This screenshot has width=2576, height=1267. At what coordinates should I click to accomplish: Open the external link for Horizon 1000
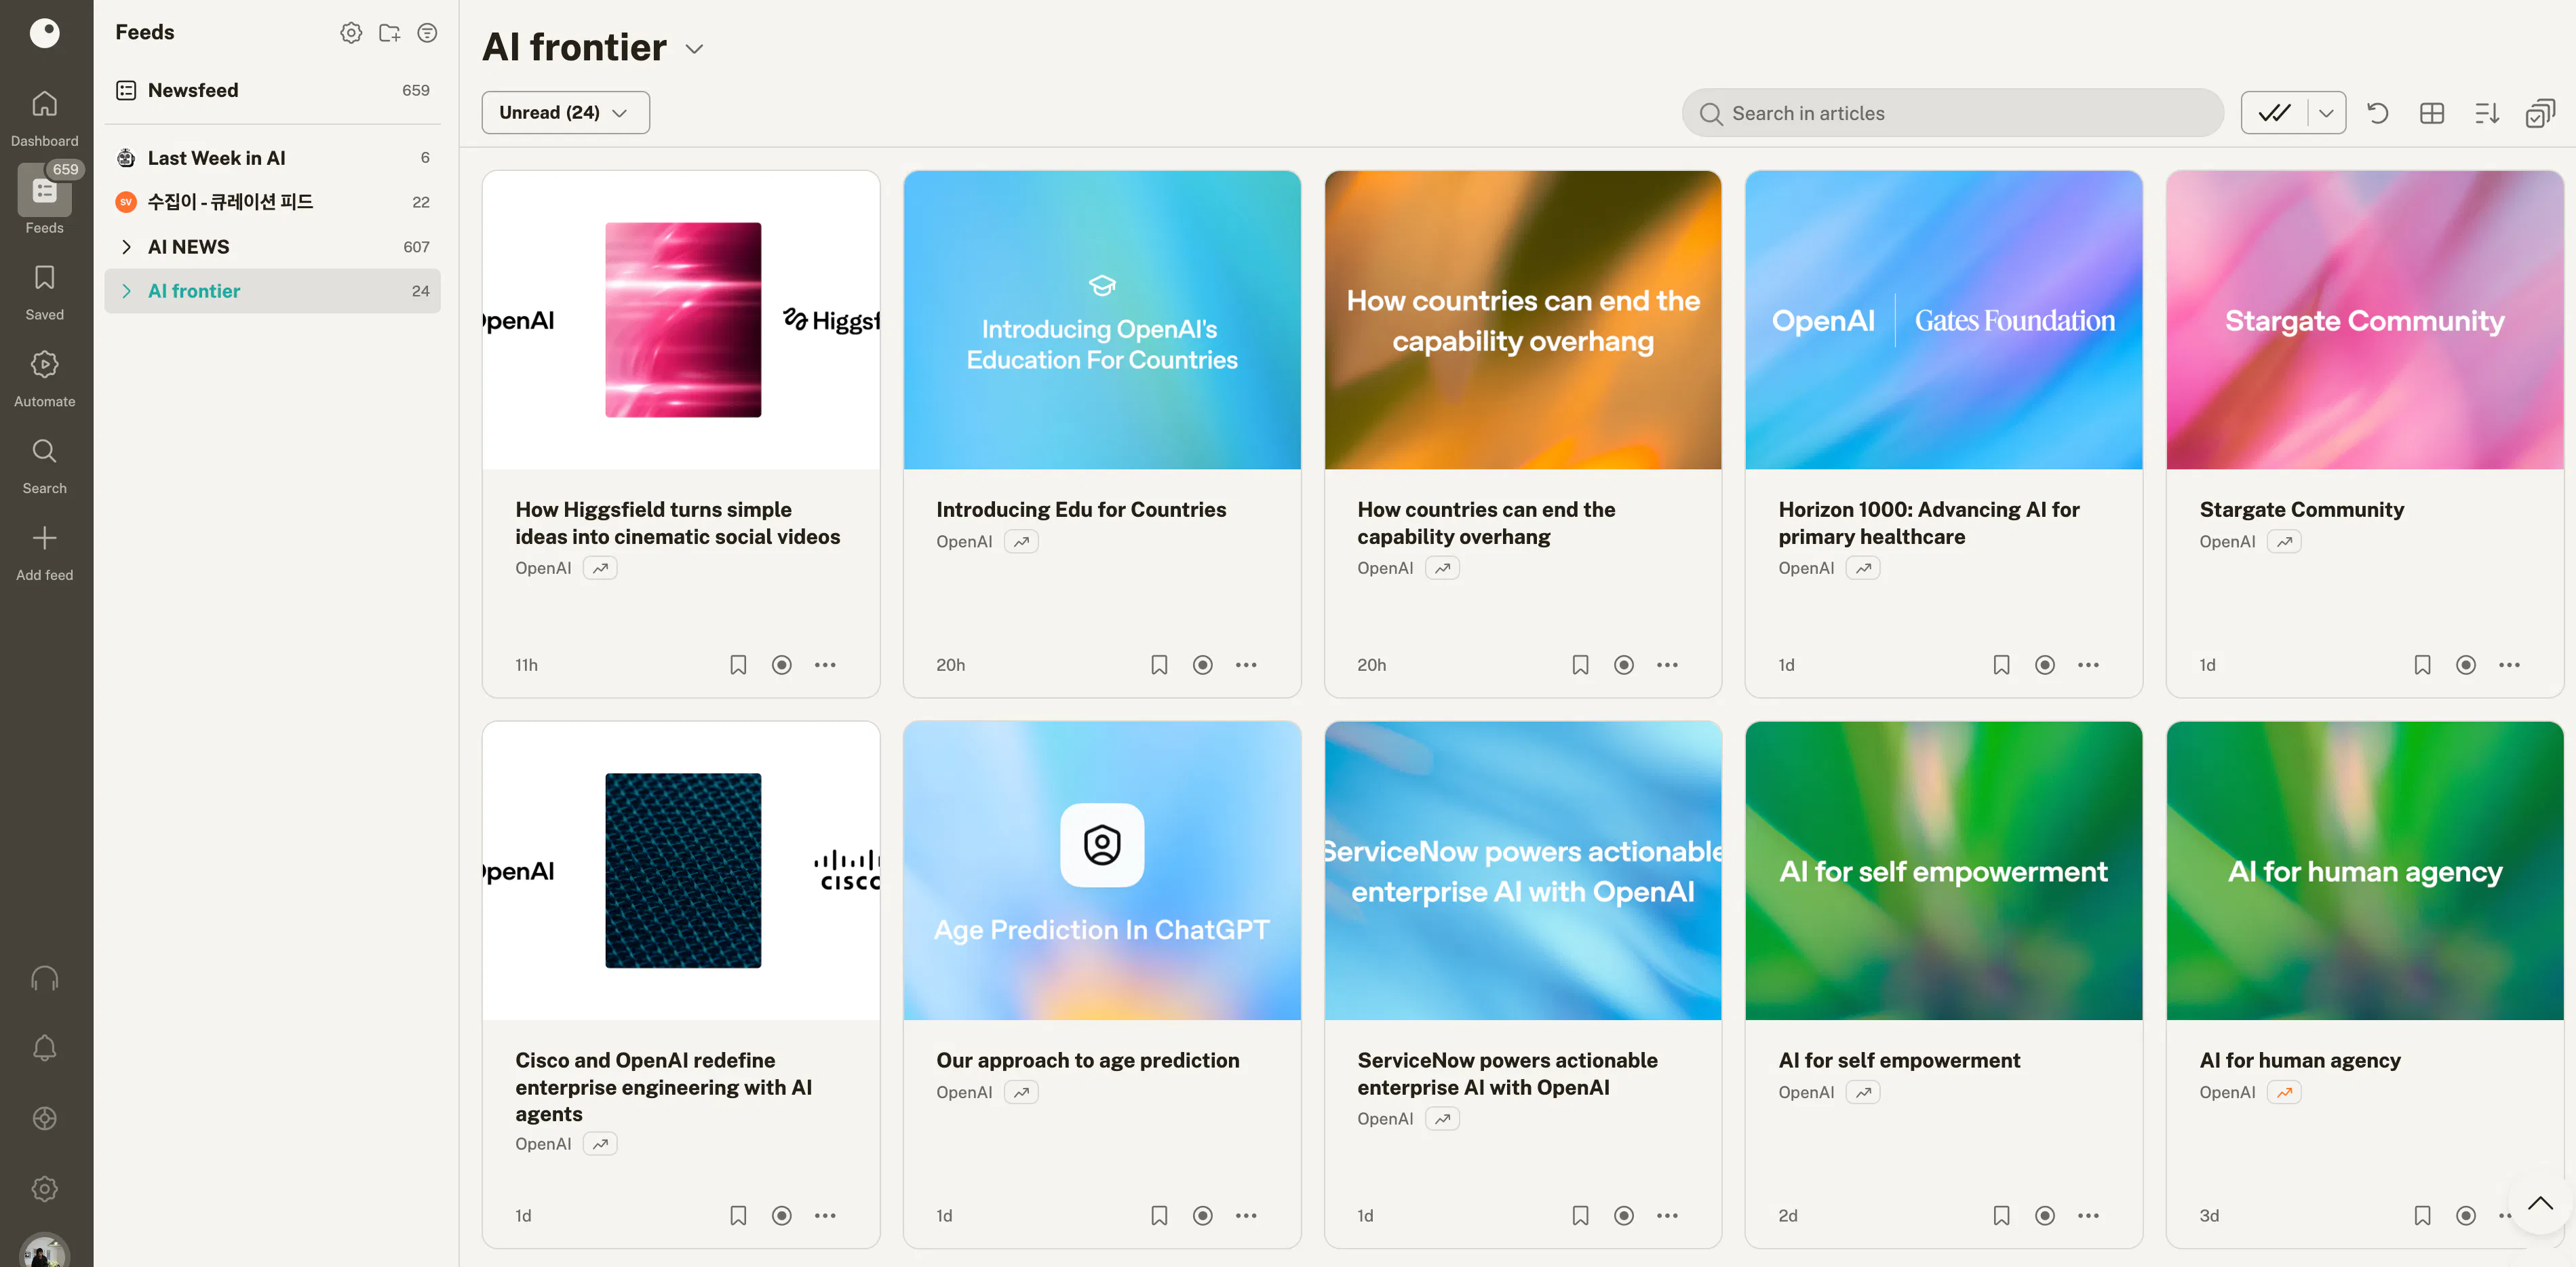coord(1863,568)
